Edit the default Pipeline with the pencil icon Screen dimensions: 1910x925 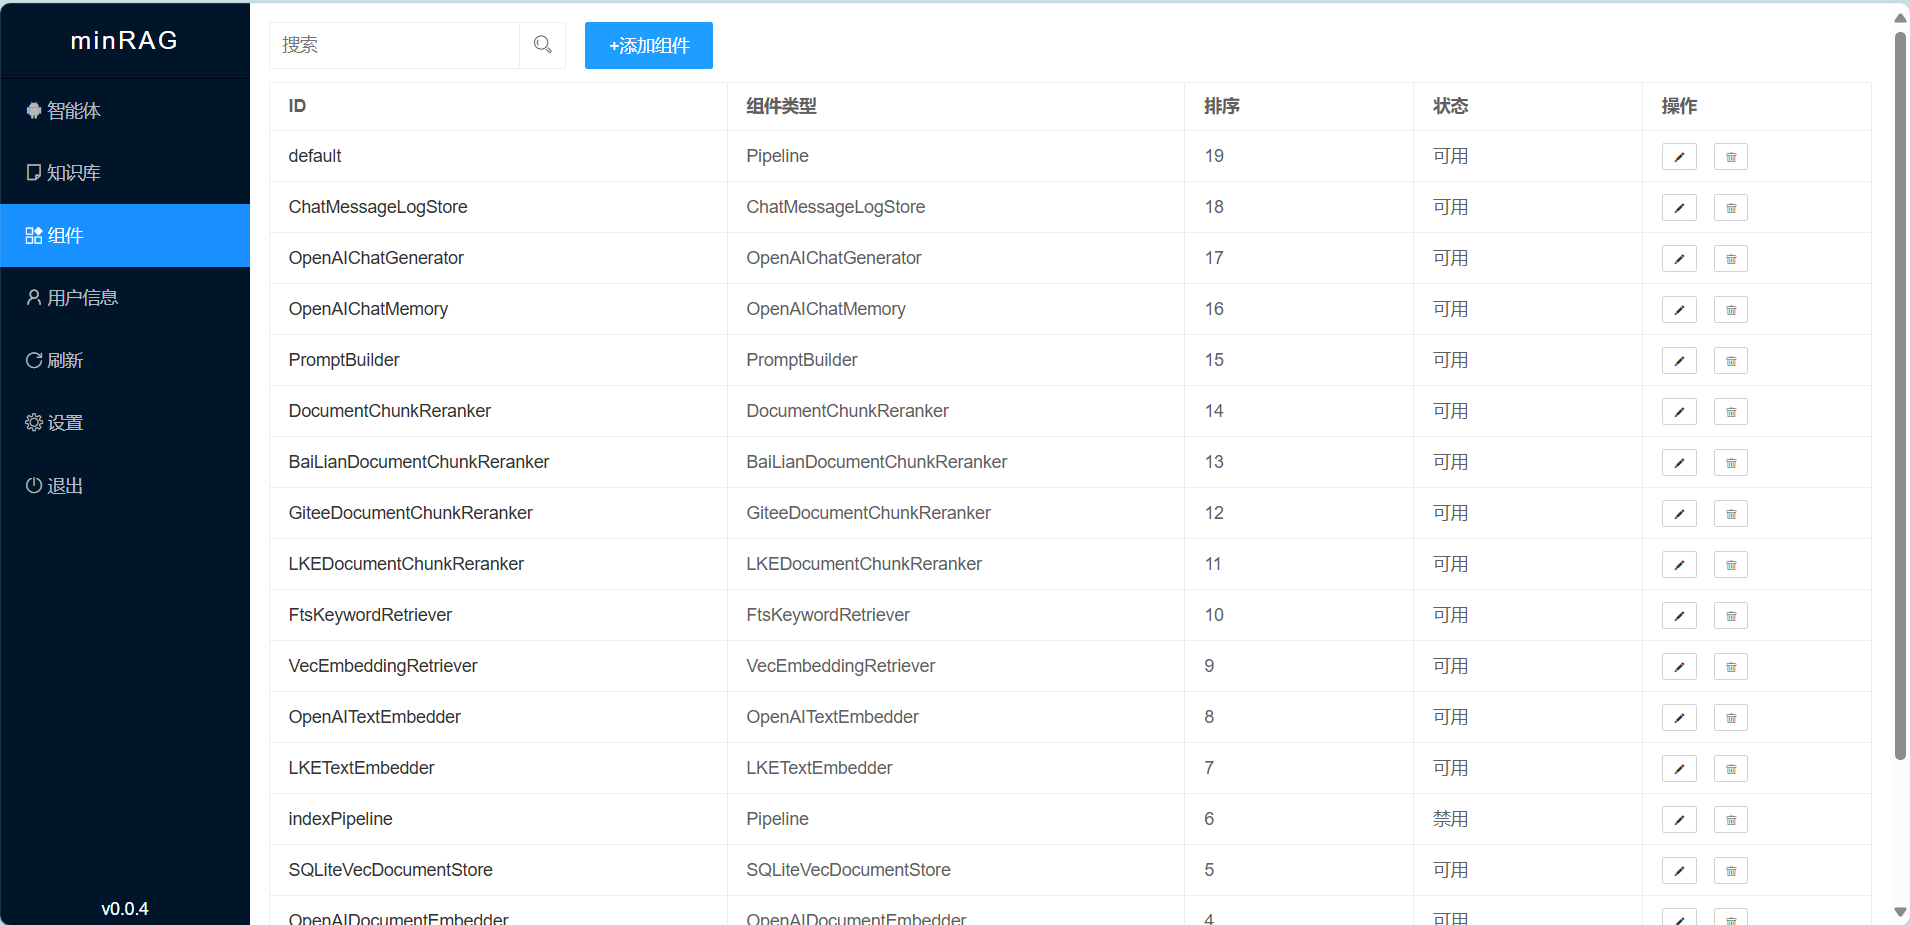pyautogui.click(x=1679, y=156)
